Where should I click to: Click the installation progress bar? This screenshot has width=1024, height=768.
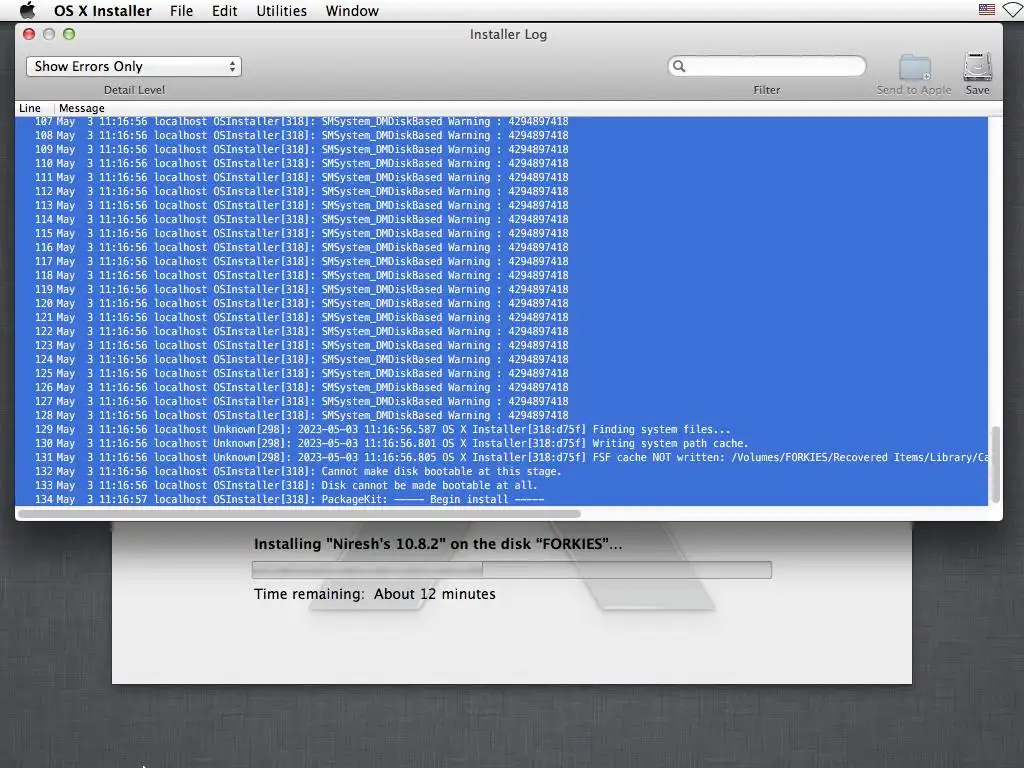tap(511, 570)
